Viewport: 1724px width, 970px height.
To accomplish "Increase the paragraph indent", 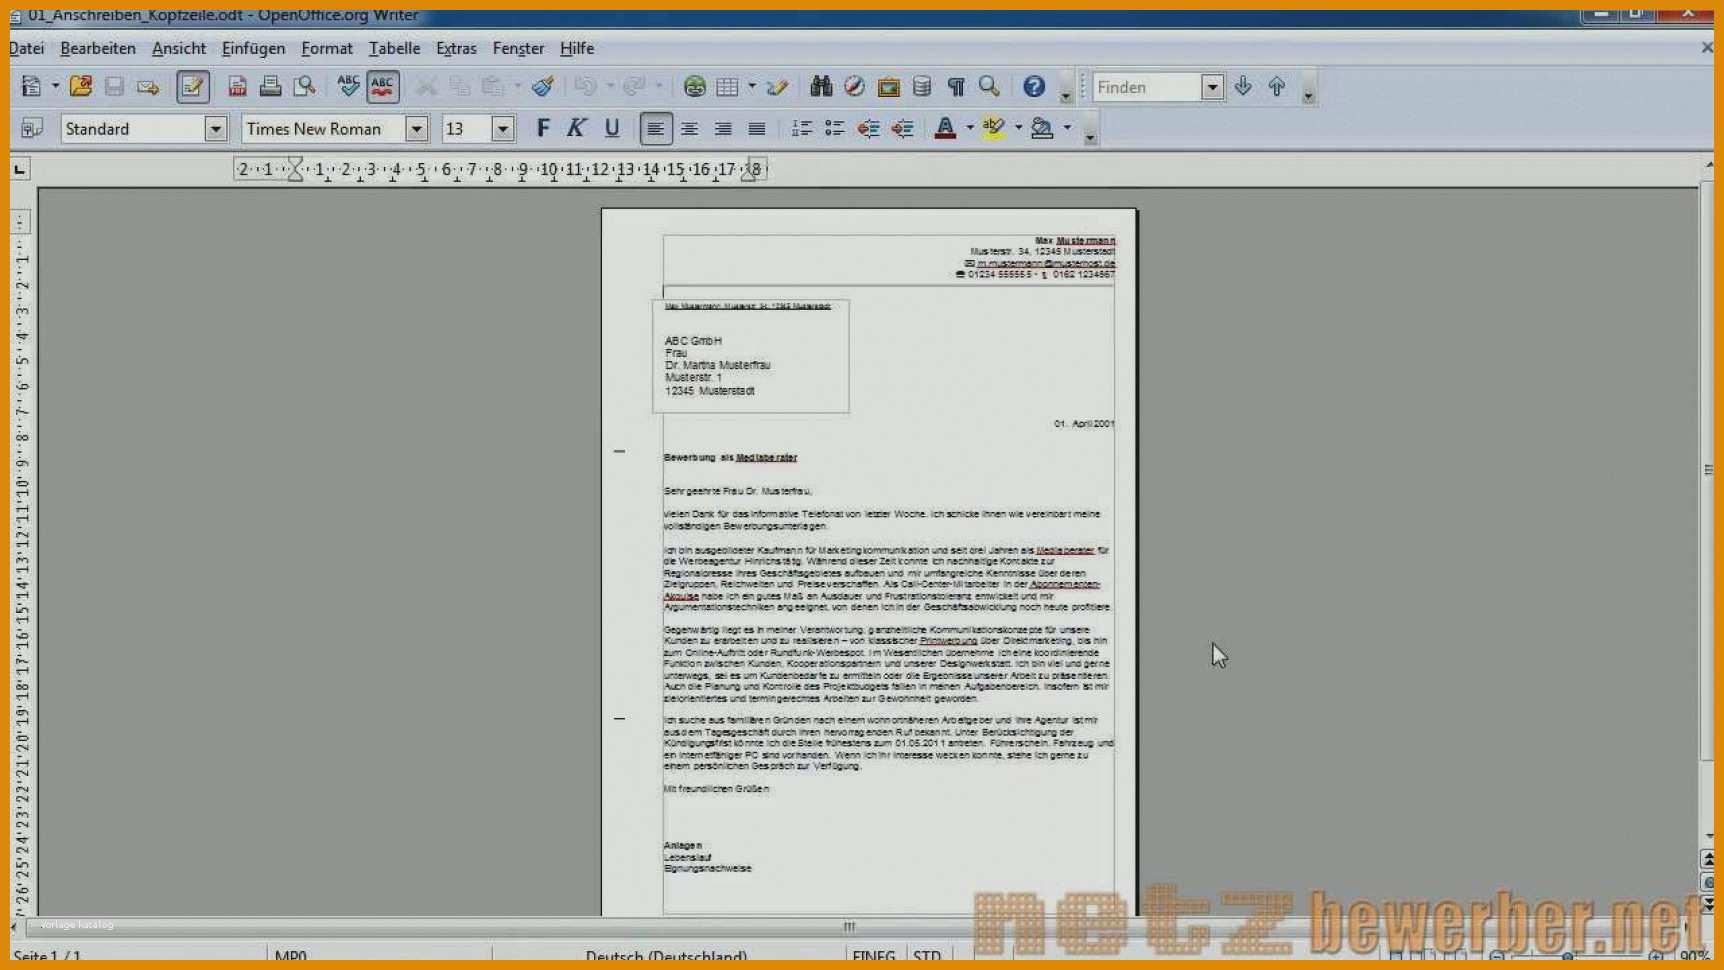I will point(902,128).
